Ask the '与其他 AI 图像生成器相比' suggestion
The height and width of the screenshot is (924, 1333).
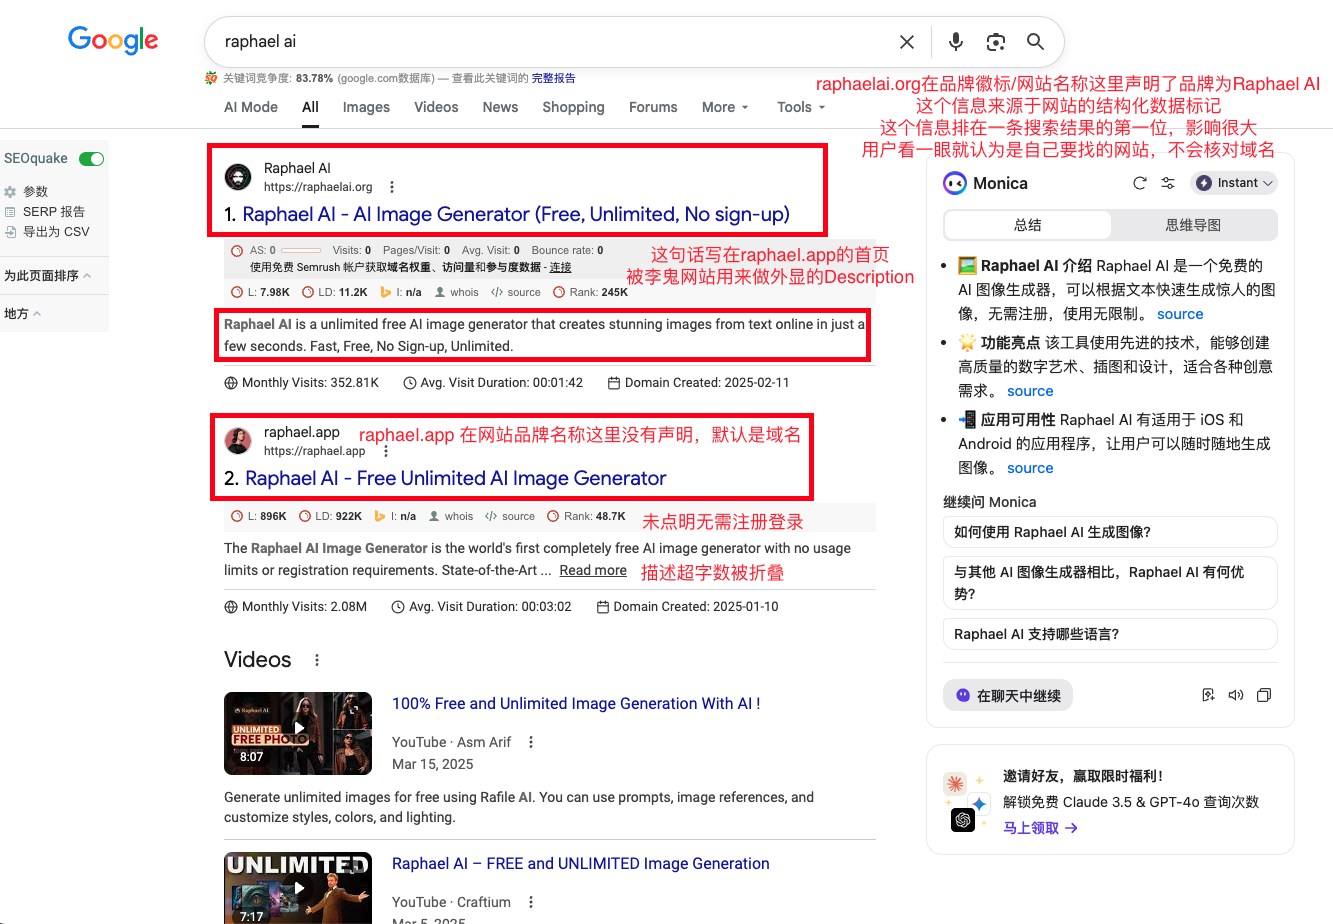(1110, 583)
